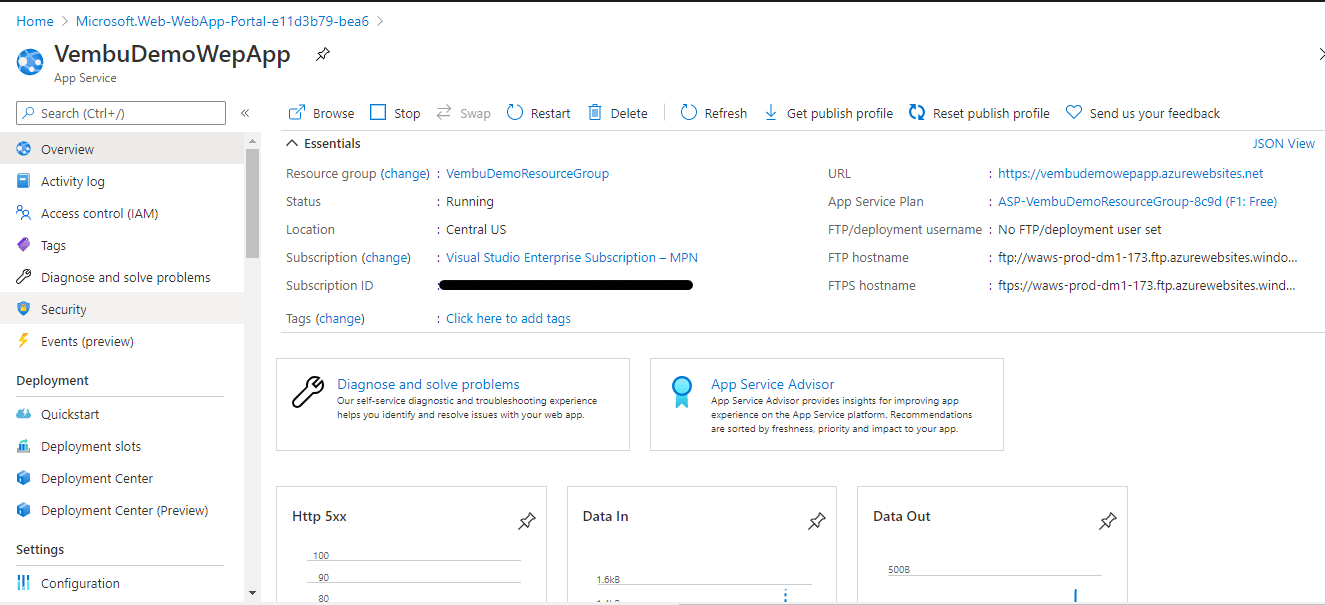1325x605 pixels.
Task: Open Visual Studio Enterprise Subscription link
Action: click(572, 257)
